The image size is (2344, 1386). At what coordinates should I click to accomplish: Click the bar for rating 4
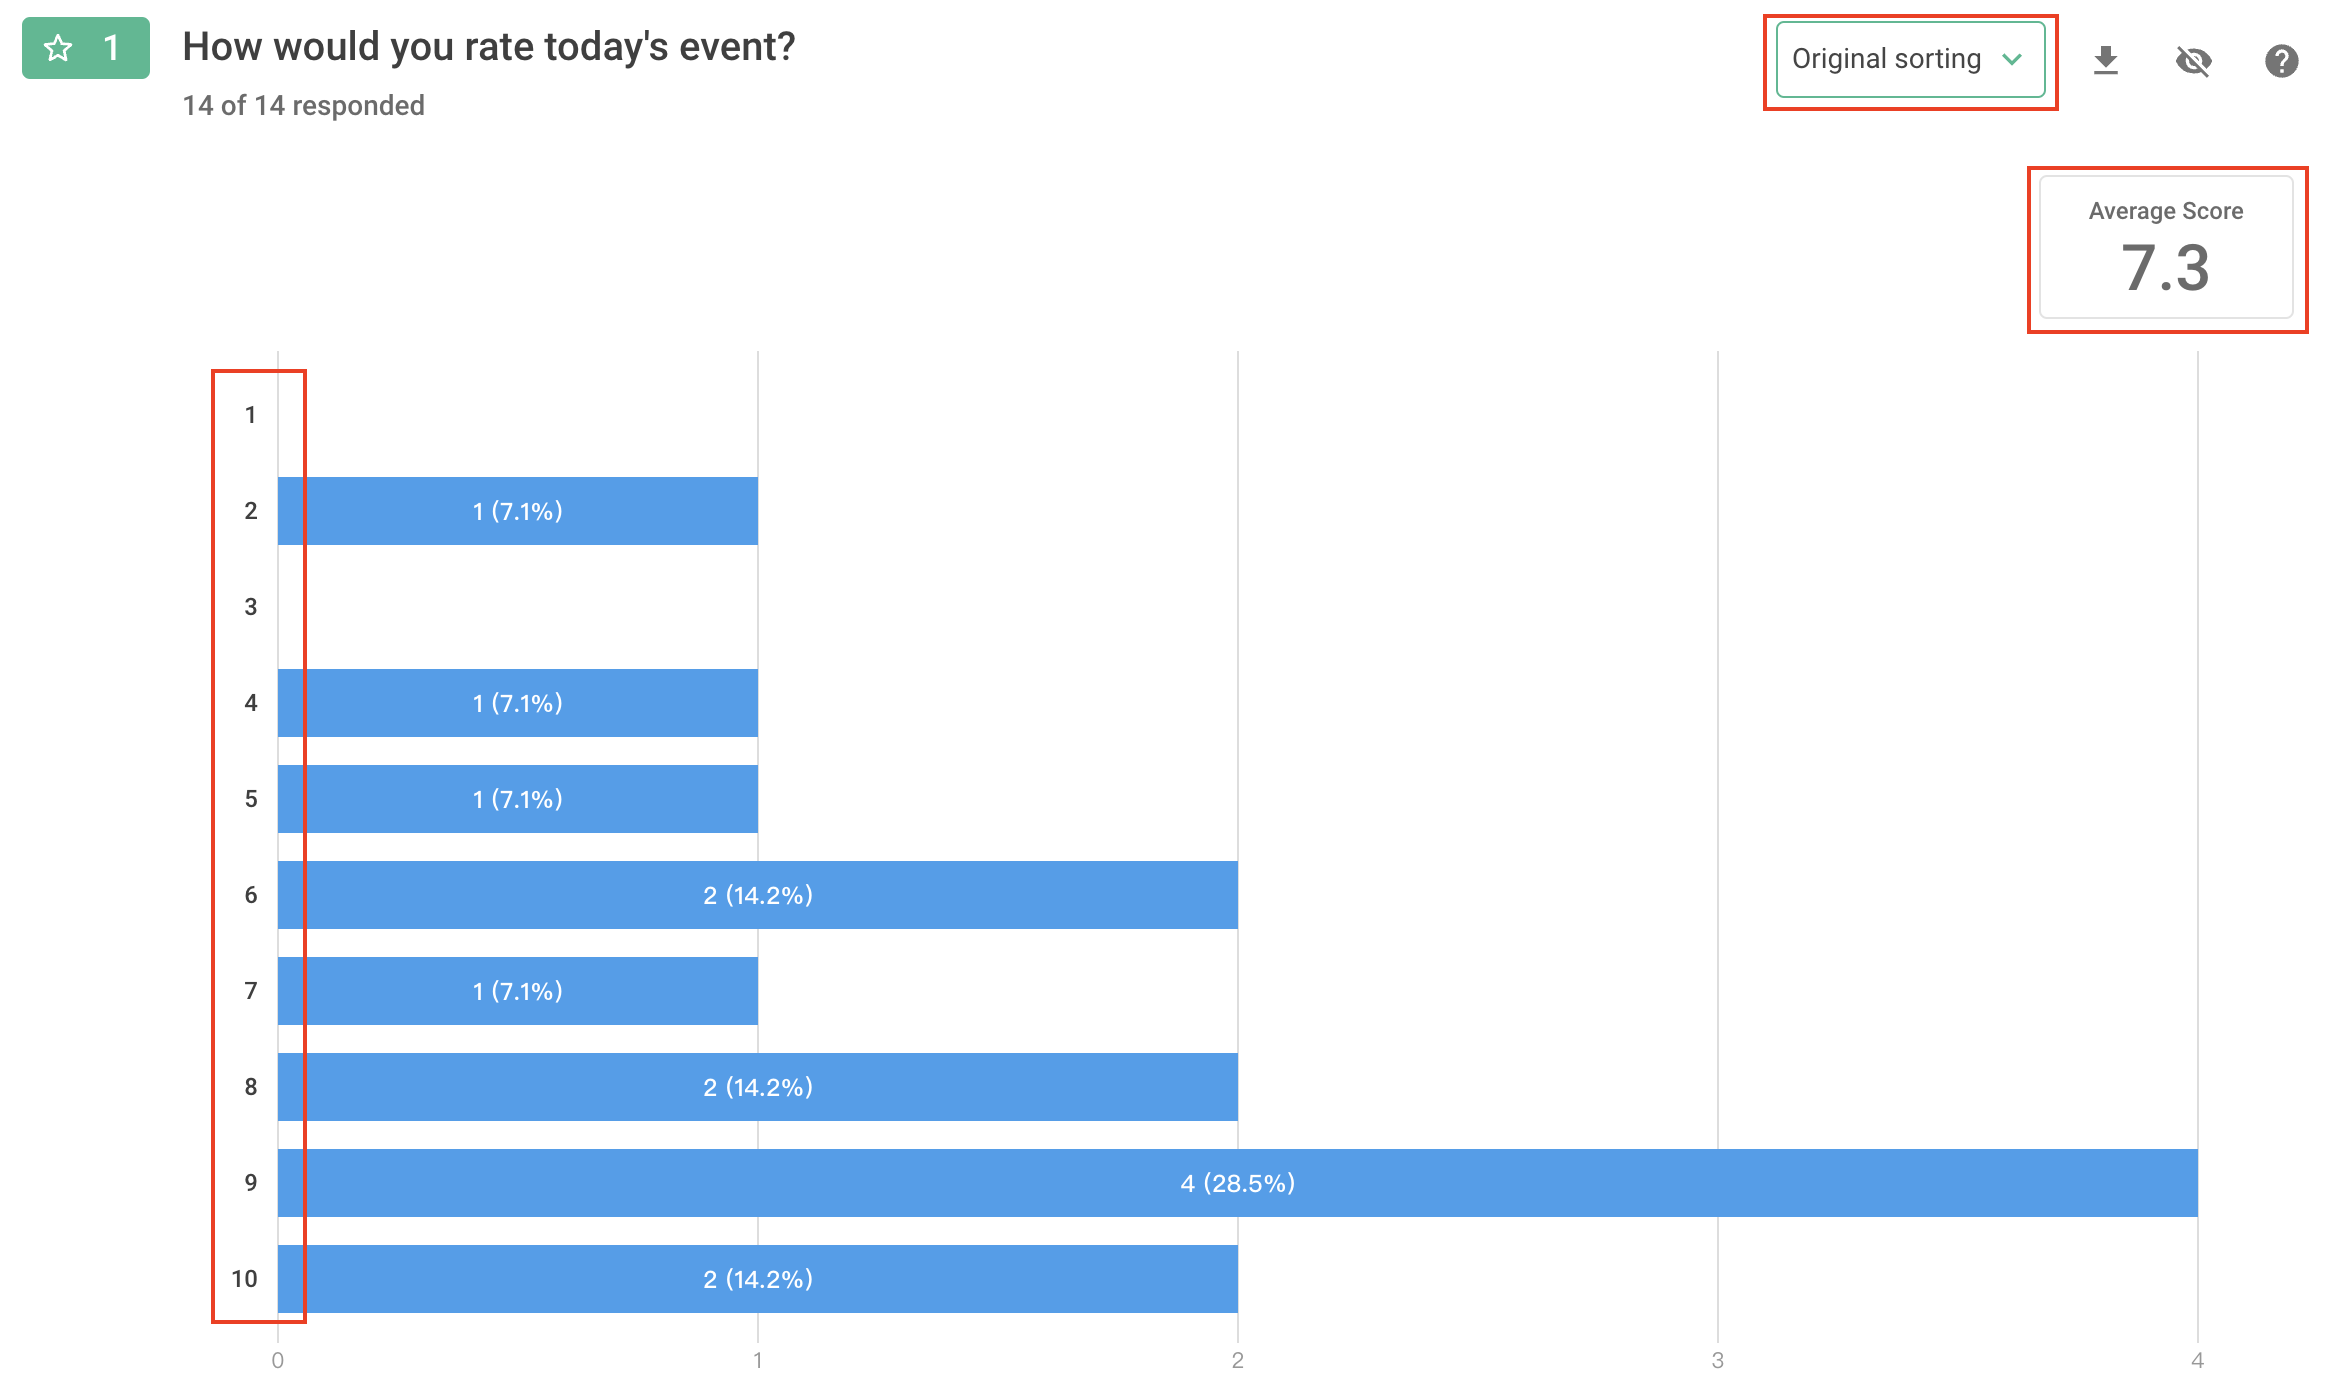[x=517, y=703]
